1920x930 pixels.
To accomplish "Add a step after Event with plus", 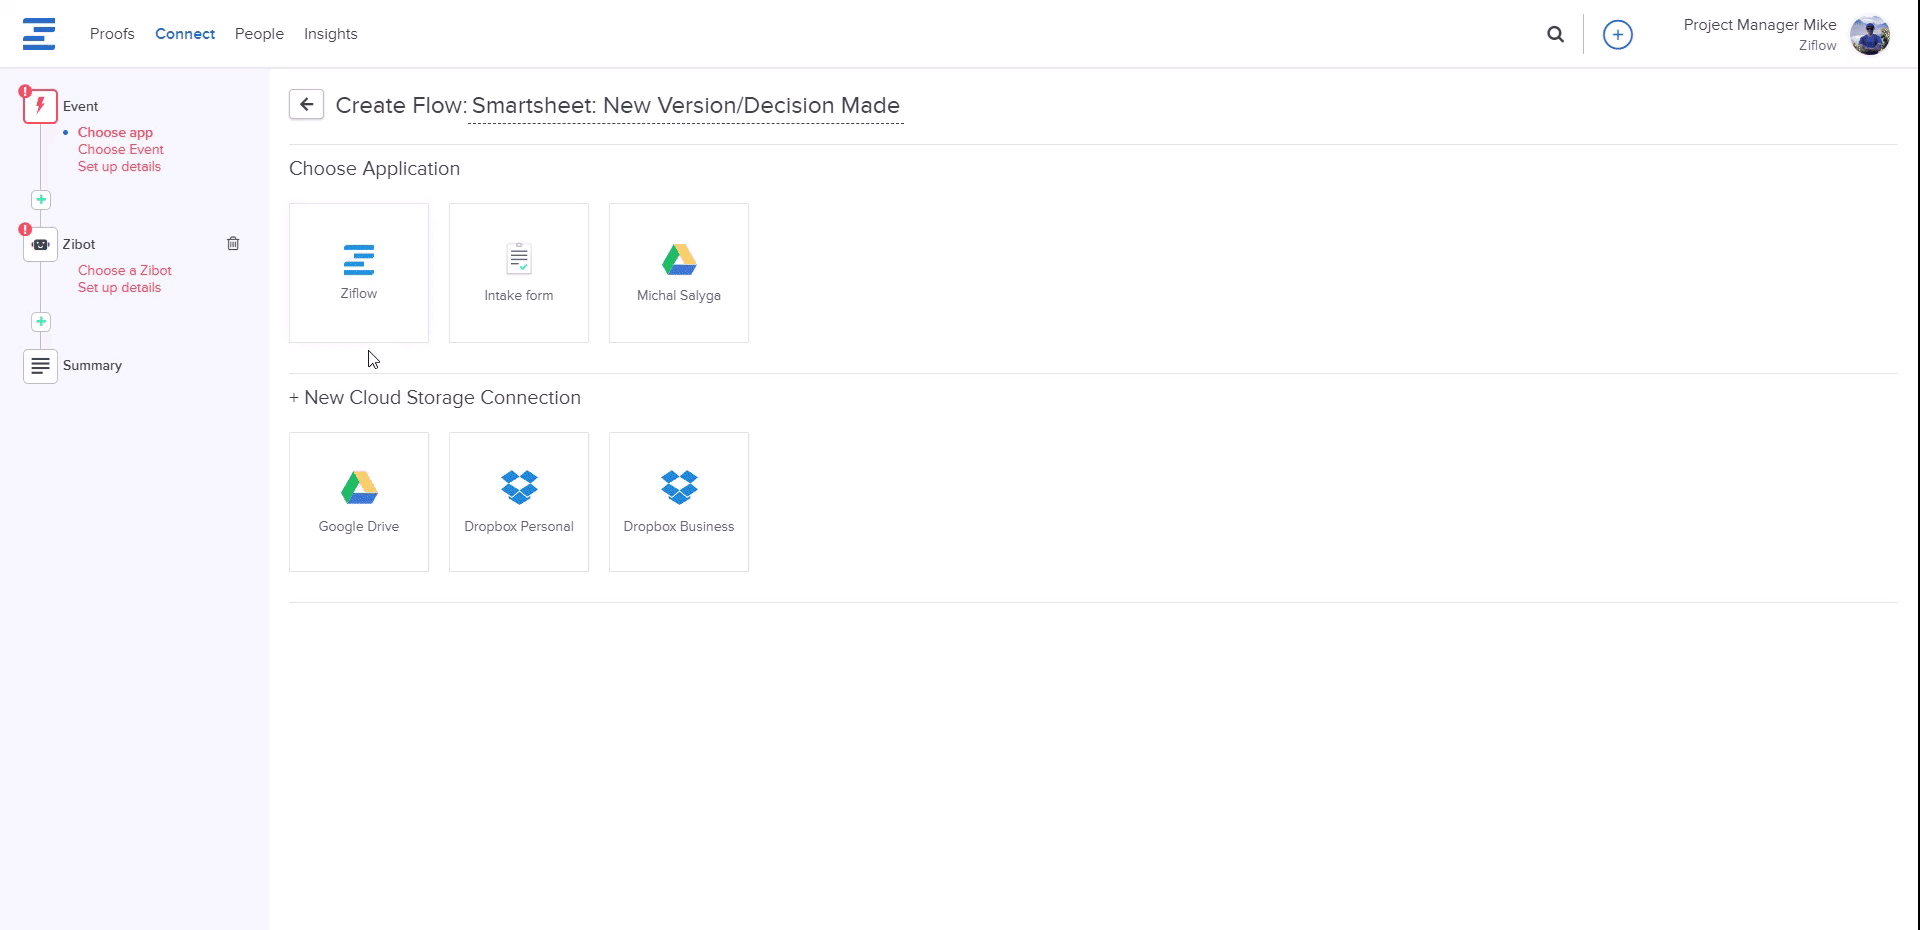I will tap(41, 200).
